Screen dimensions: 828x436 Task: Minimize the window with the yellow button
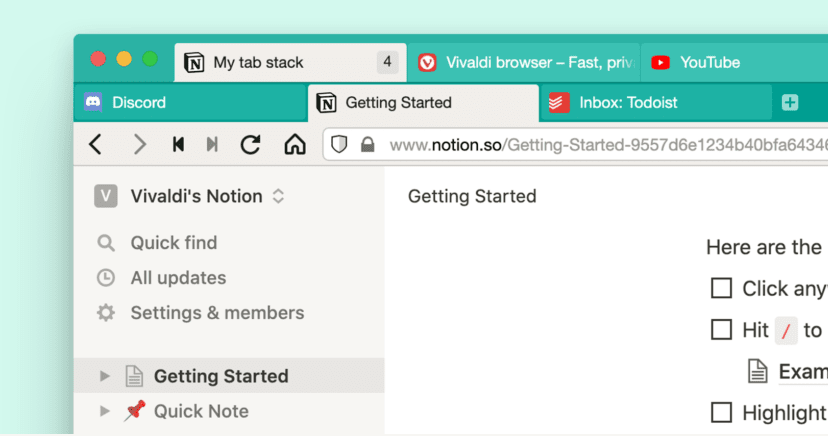(x=124, y=59)
